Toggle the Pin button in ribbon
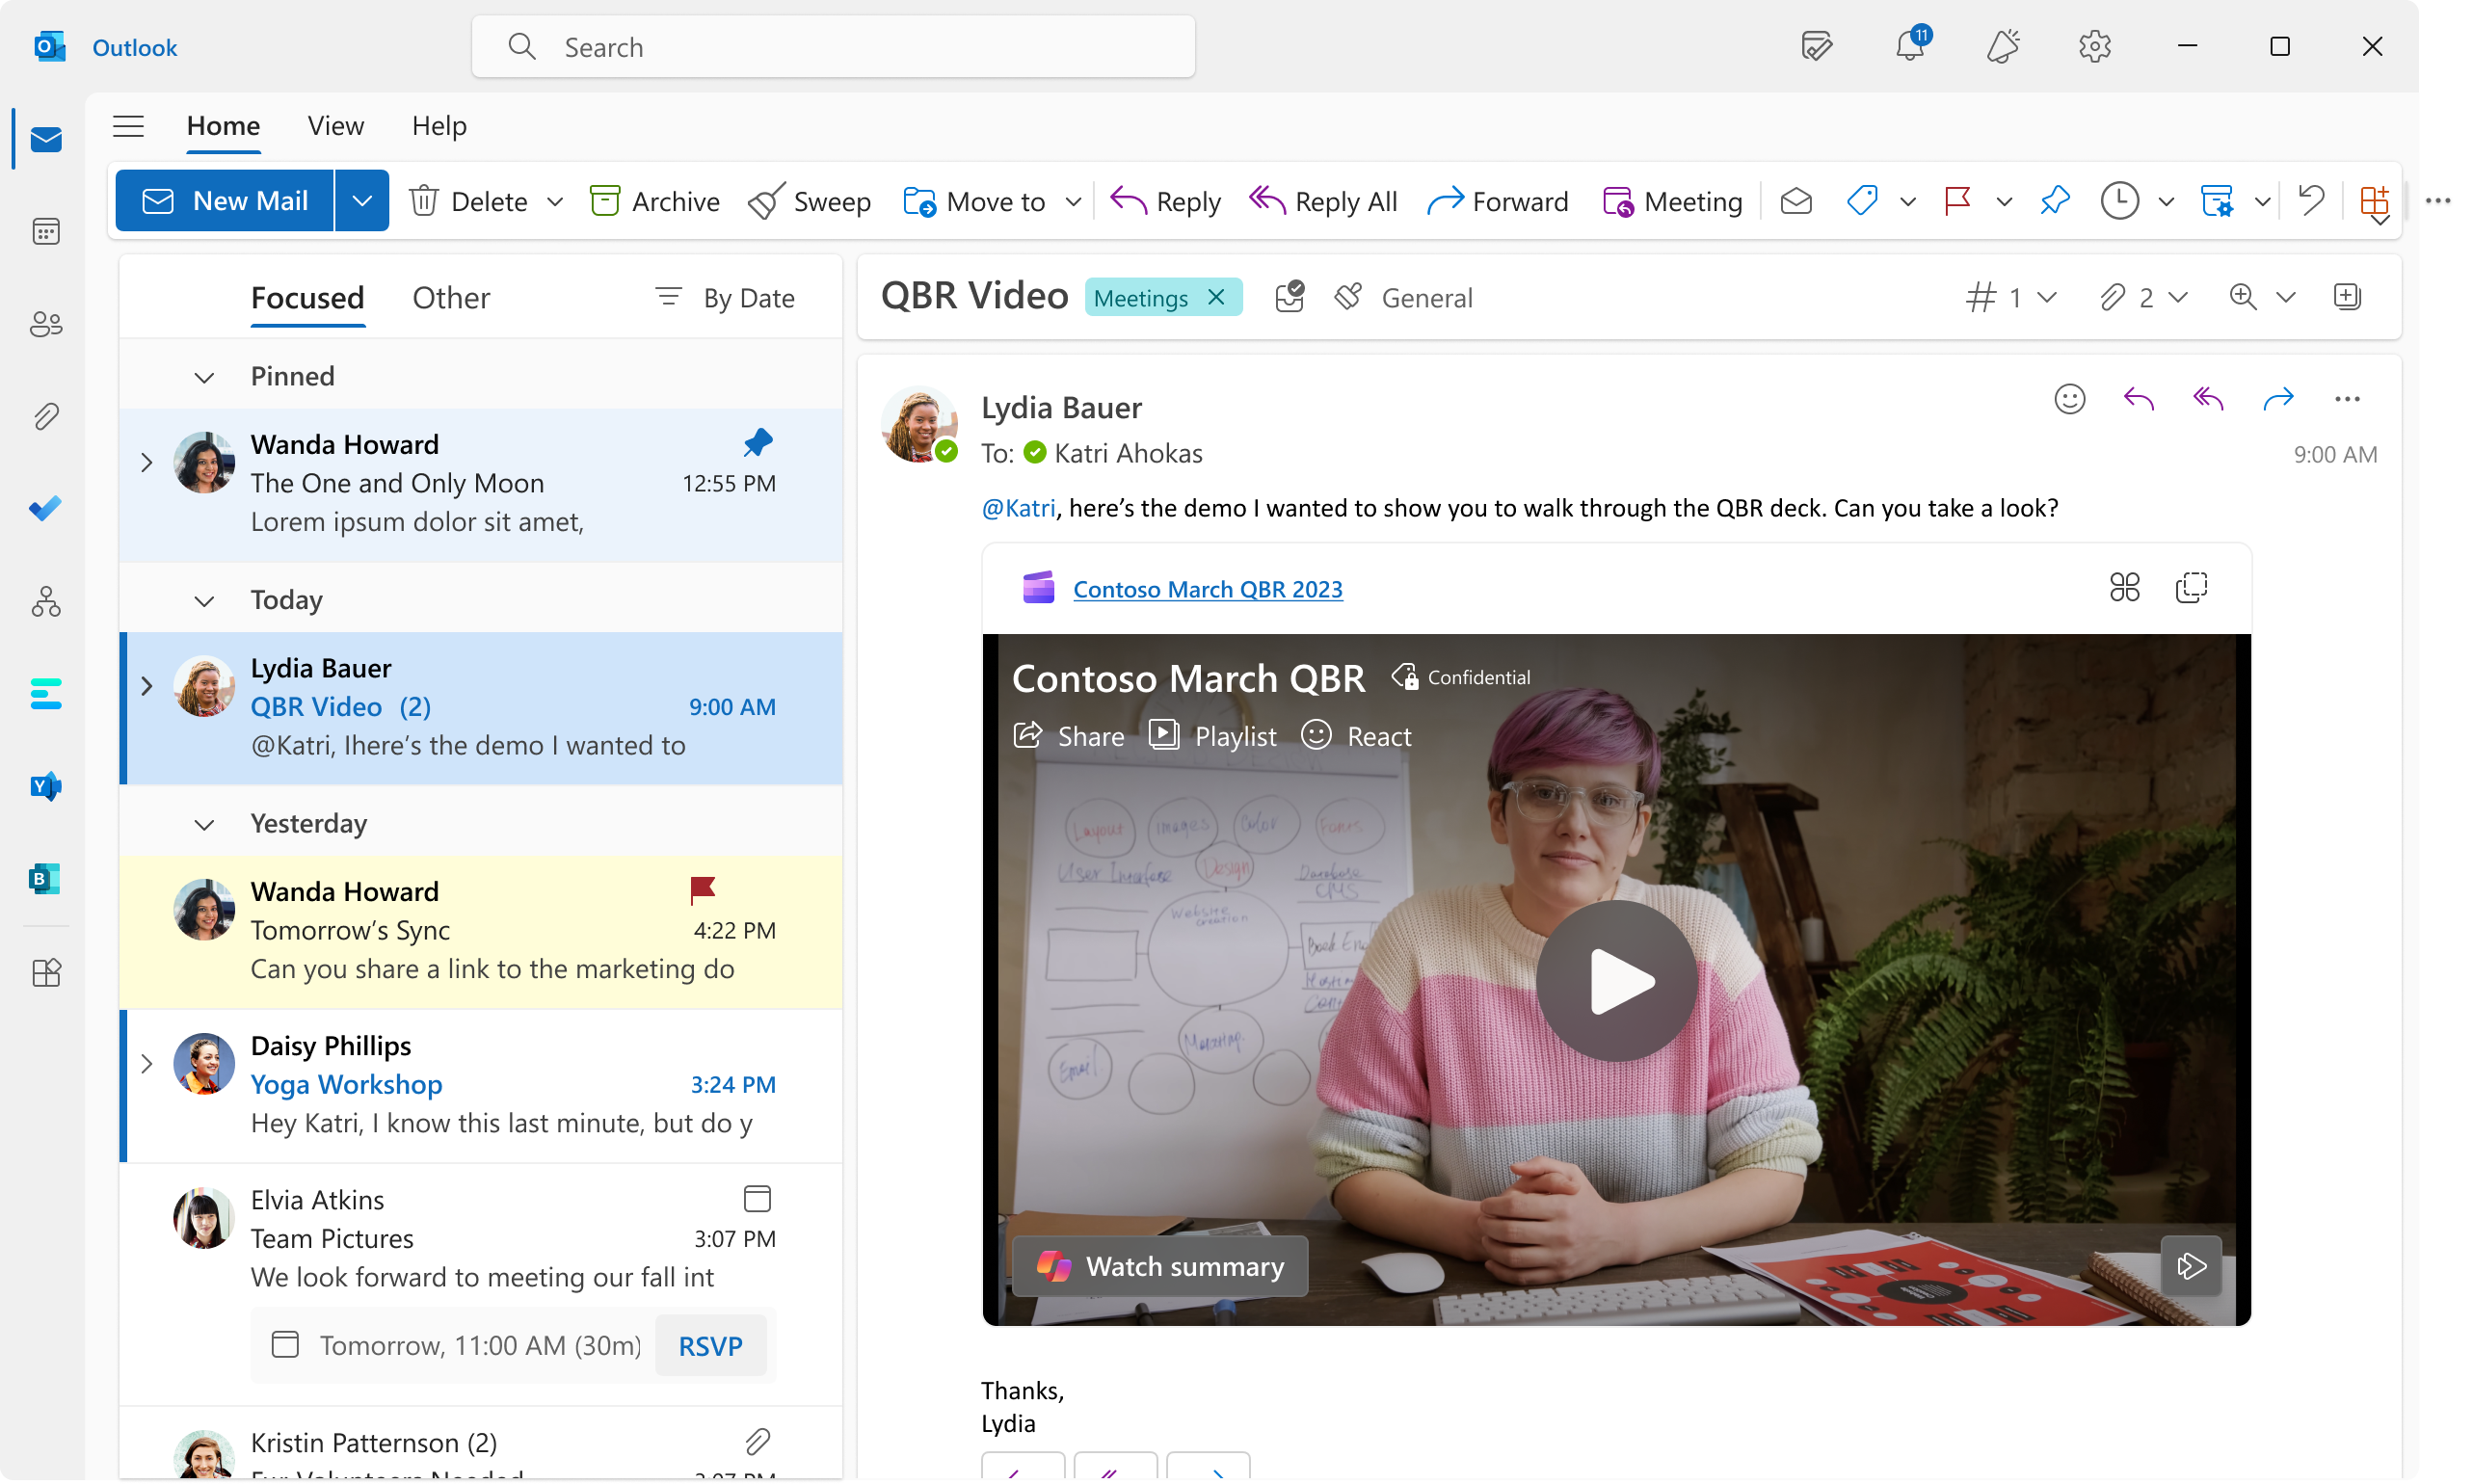Image resolution: width=2473 pixels, height=1484 pixels. point(2054,201)
